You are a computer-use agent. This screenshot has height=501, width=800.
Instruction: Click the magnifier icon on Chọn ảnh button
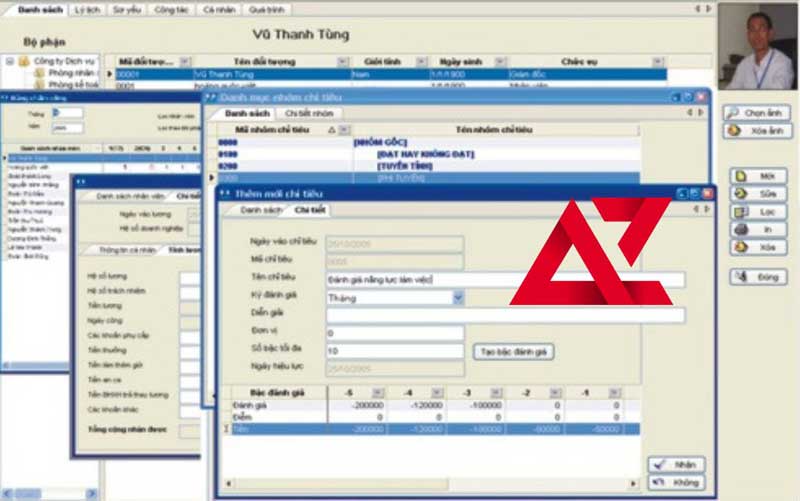coord(733,113)
